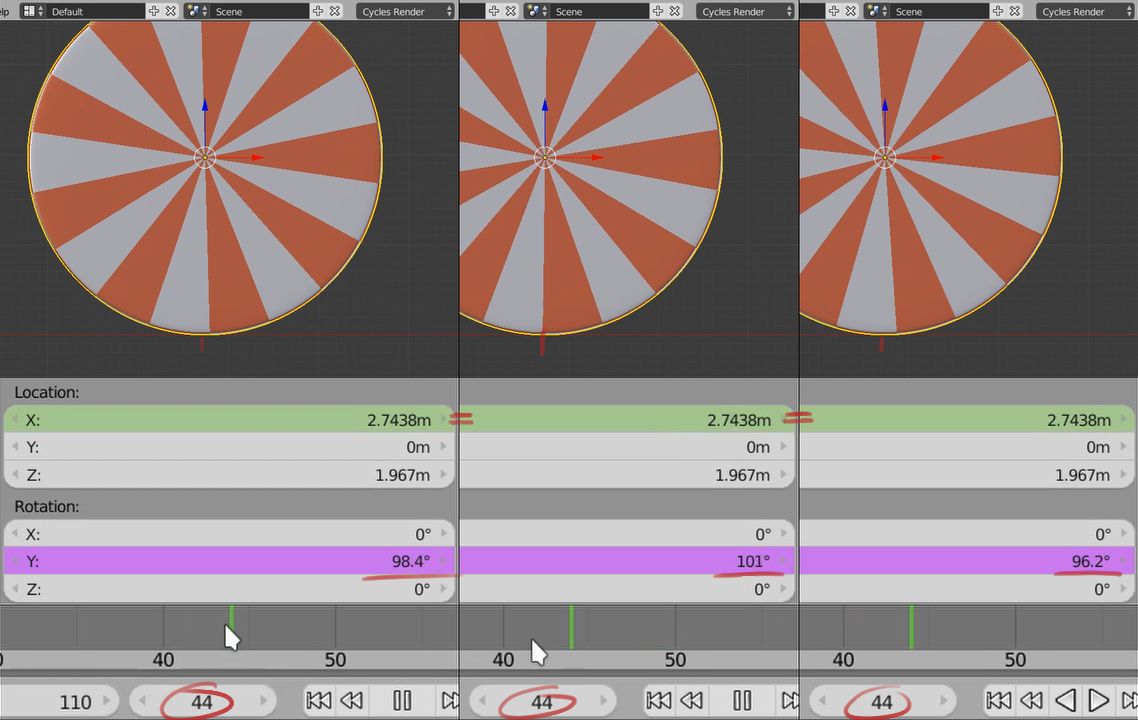The height and width of the screenshot is (720, 1138).
Task: Open scene browse icon in middle panel
Action: (536, 11)
